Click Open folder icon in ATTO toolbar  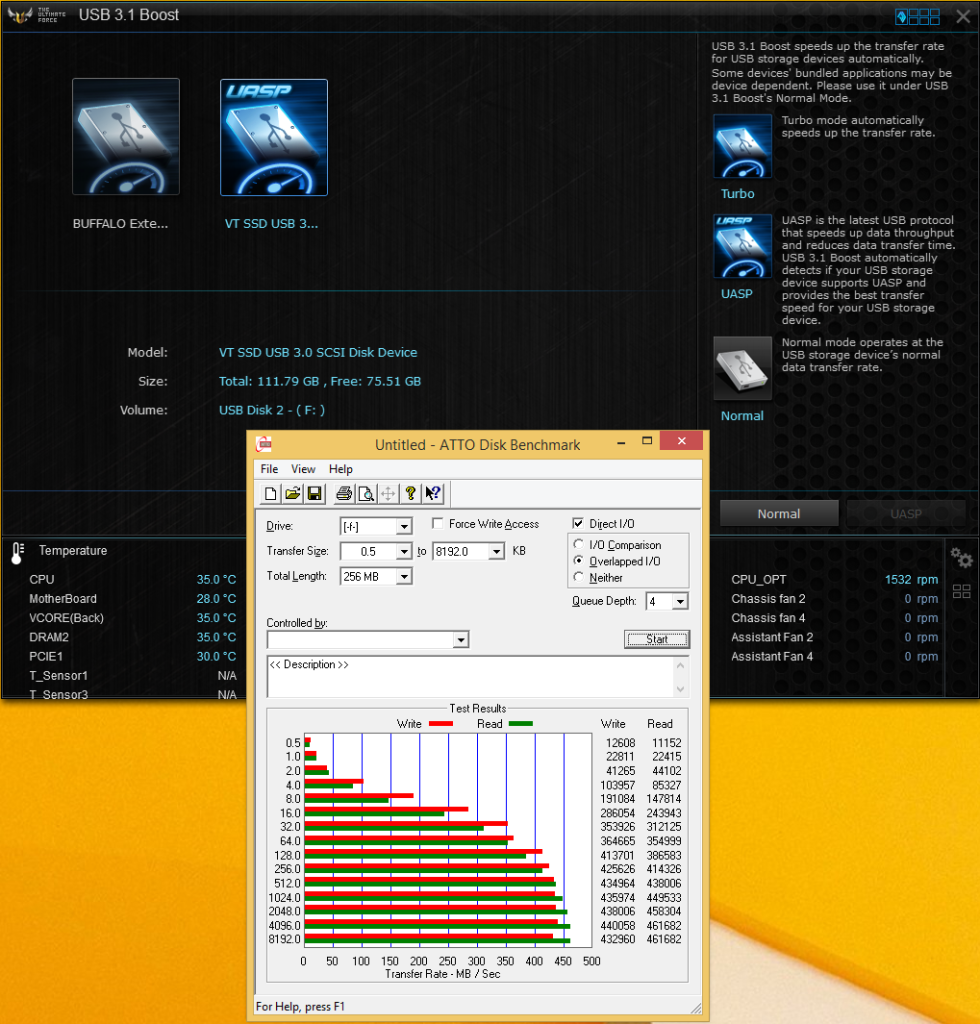[292, 494]
